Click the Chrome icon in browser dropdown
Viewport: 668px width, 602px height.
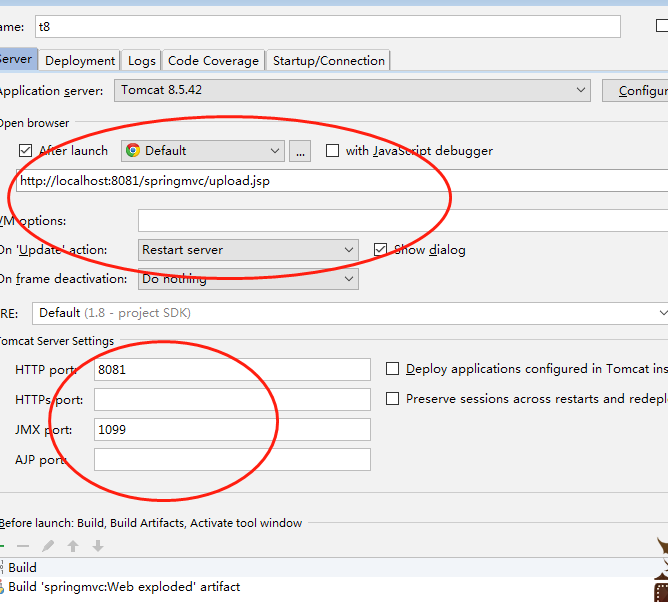point(133,150)
